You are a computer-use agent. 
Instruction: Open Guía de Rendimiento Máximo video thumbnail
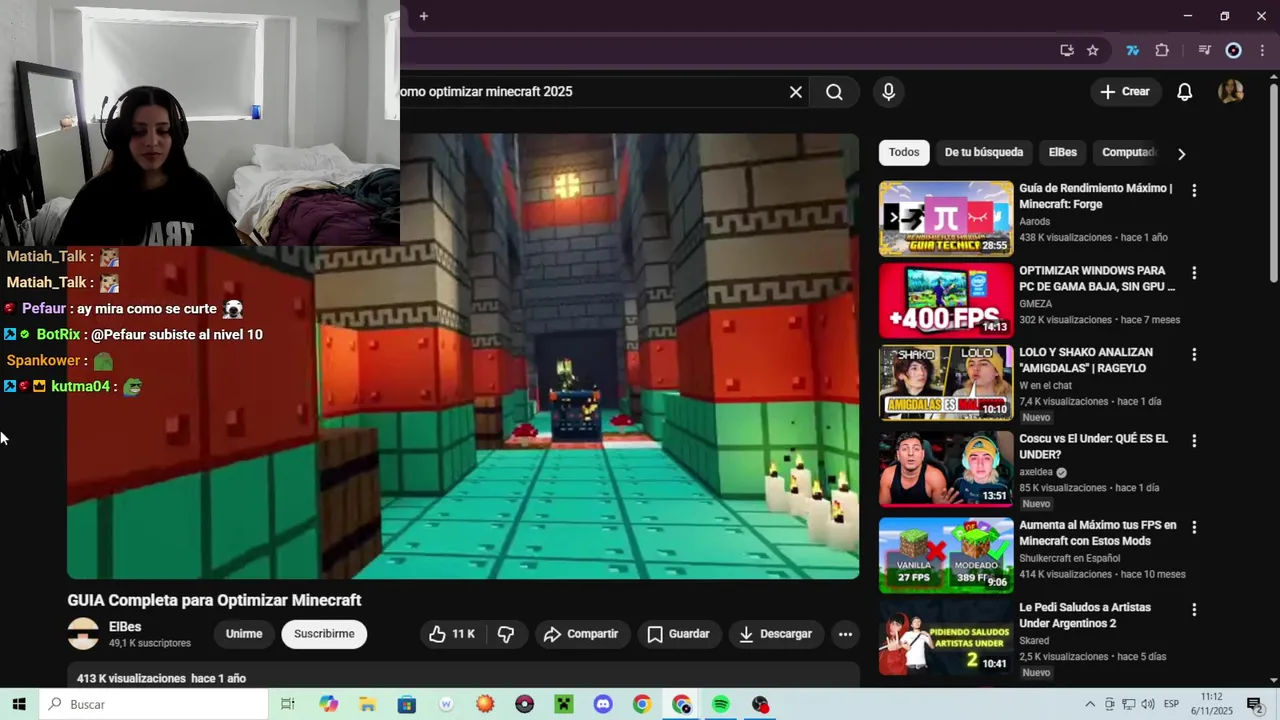coord(946,218)
